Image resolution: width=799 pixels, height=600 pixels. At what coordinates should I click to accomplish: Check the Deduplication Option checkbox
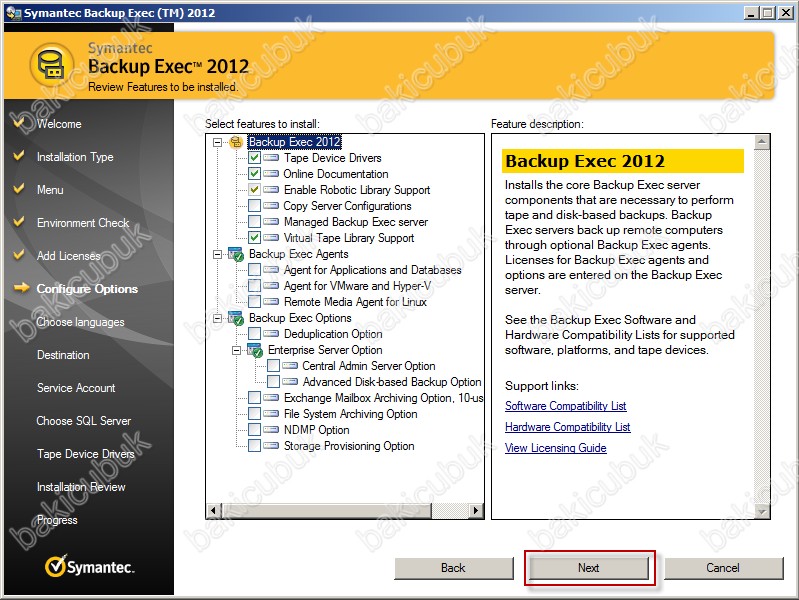tap(254, 334)
